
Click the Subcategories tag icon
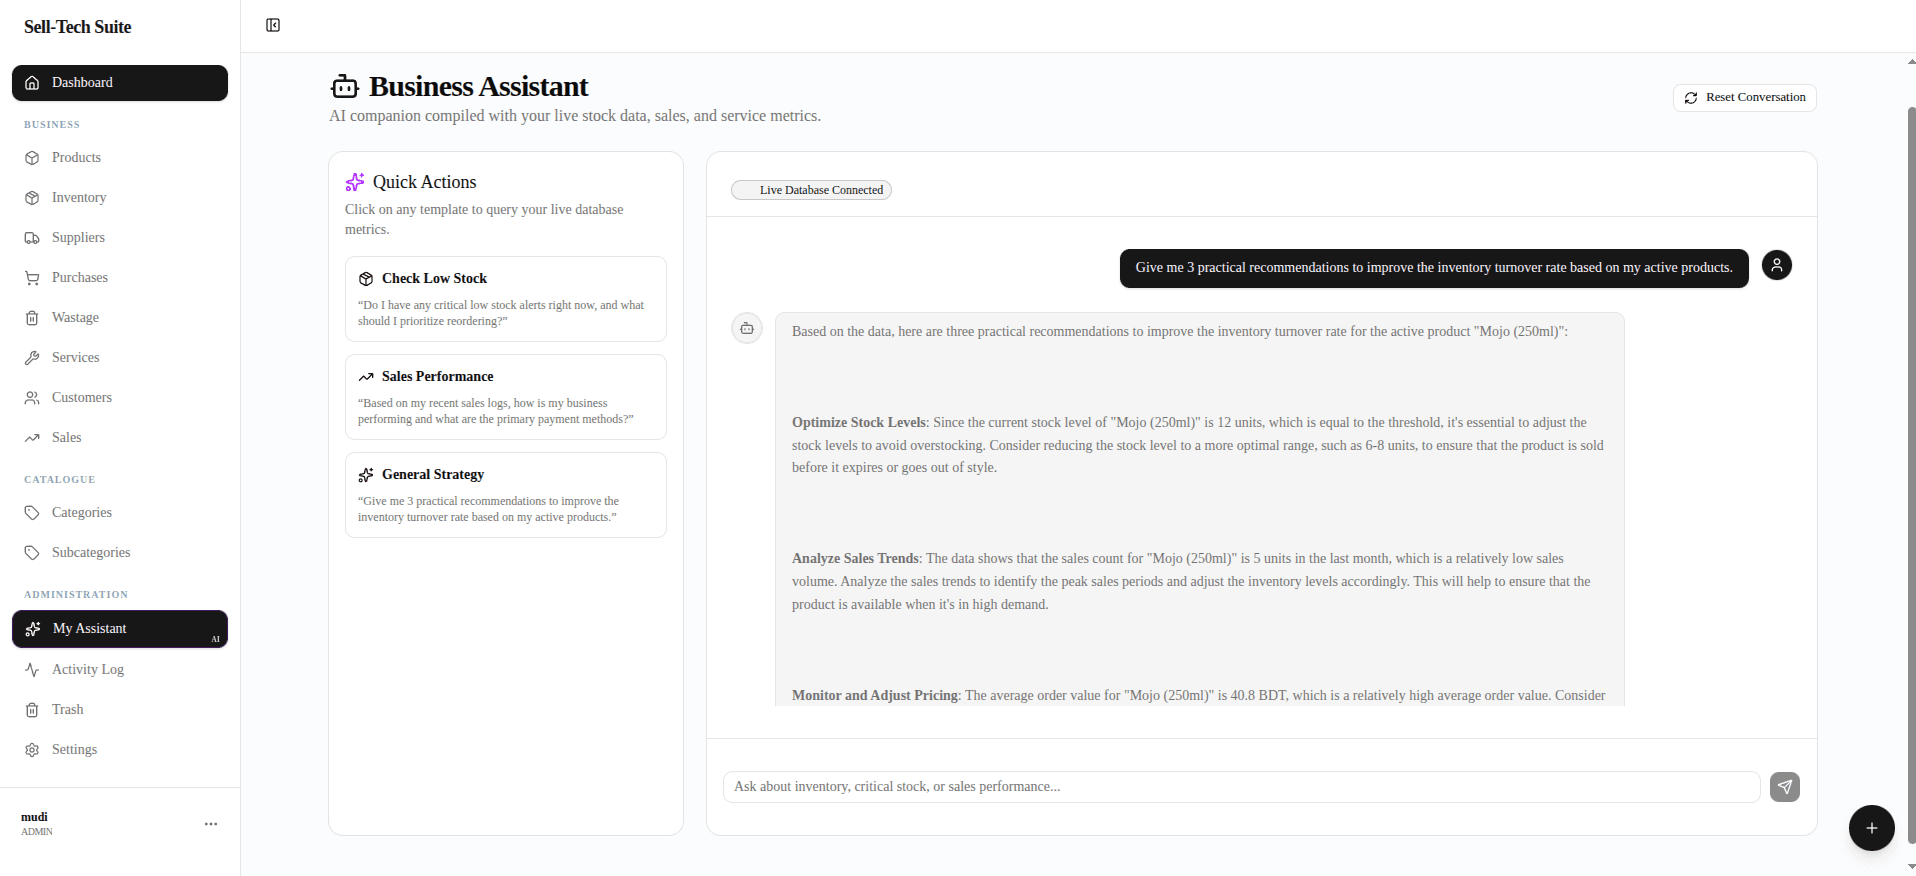coord(32,553)
